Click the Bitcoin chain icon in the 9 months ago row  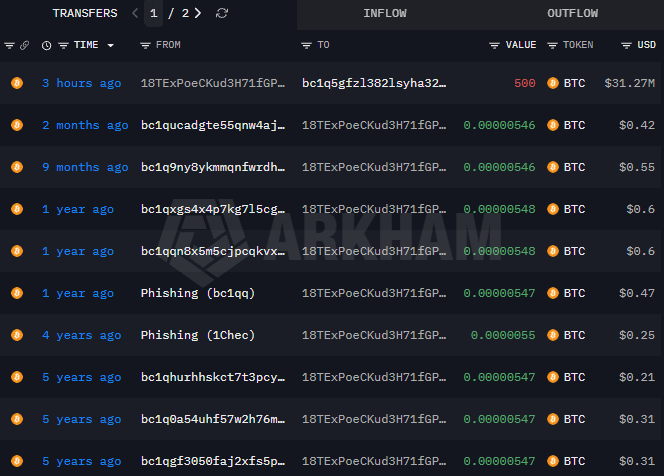click(17, 167)
